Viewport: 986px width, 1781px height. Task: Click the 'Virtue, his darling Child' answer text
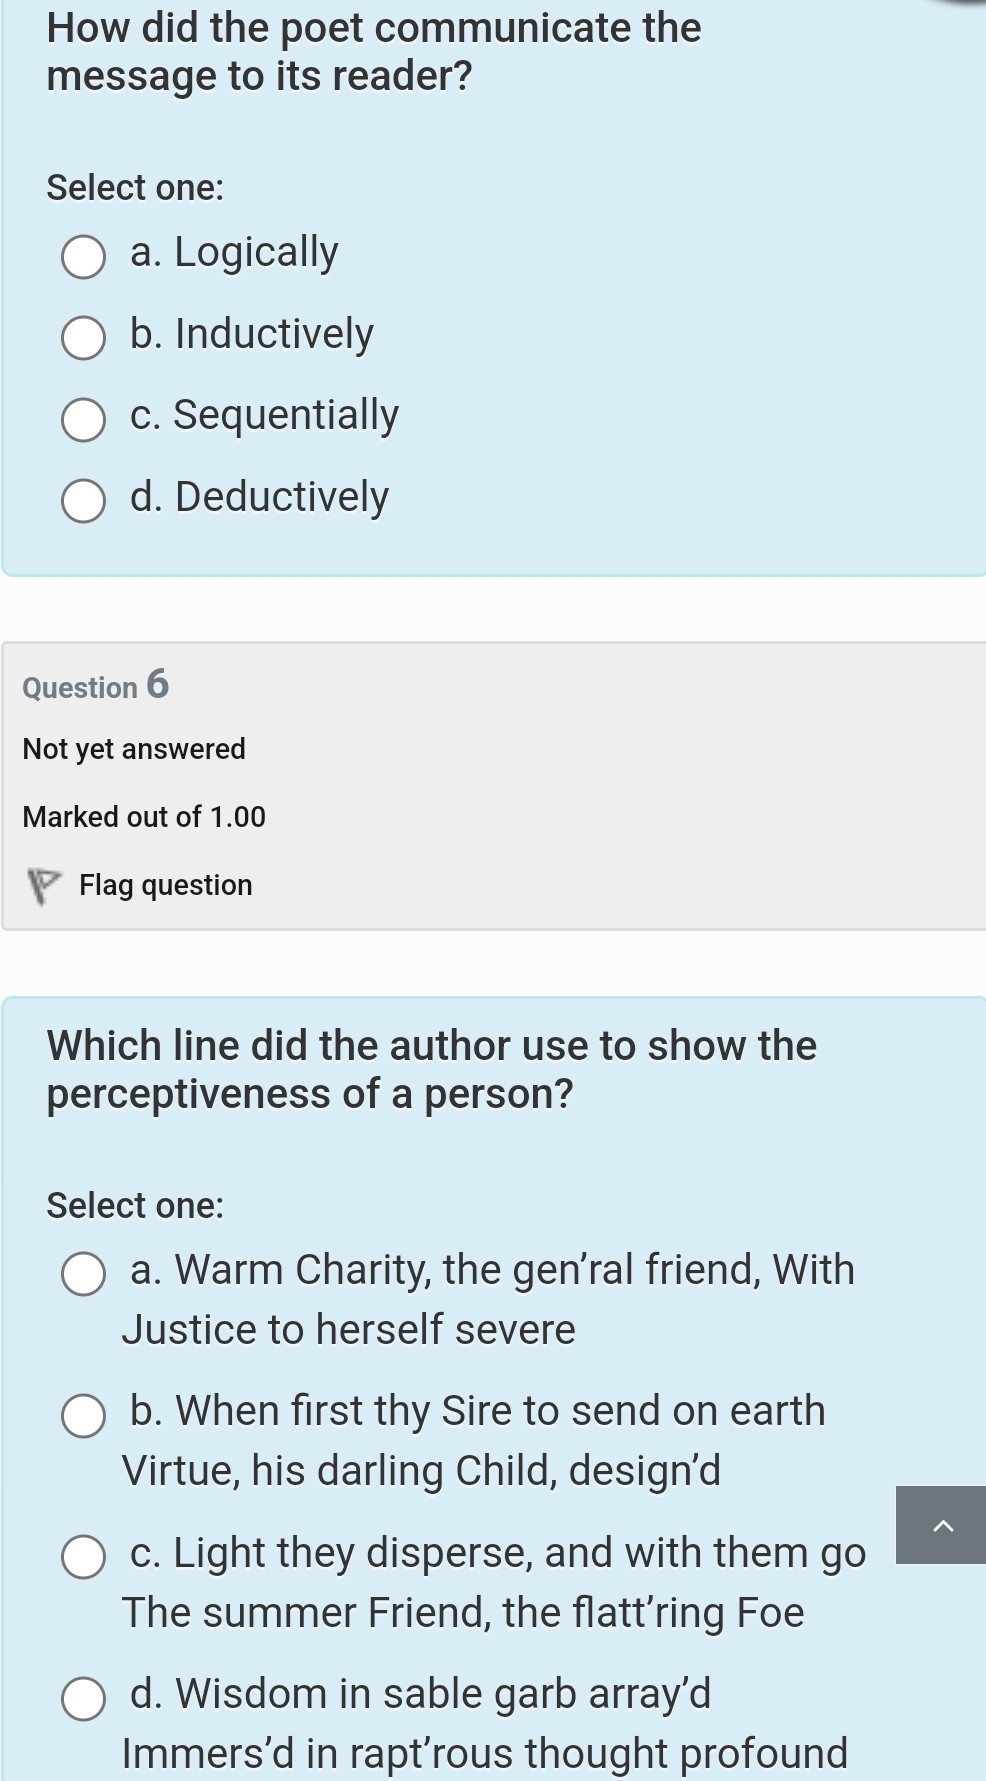[421, 1471]
